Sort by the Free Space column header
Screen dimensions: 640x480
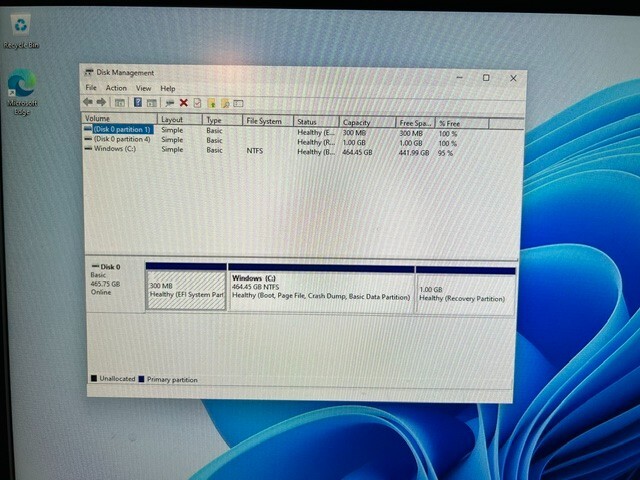point(415,123)
